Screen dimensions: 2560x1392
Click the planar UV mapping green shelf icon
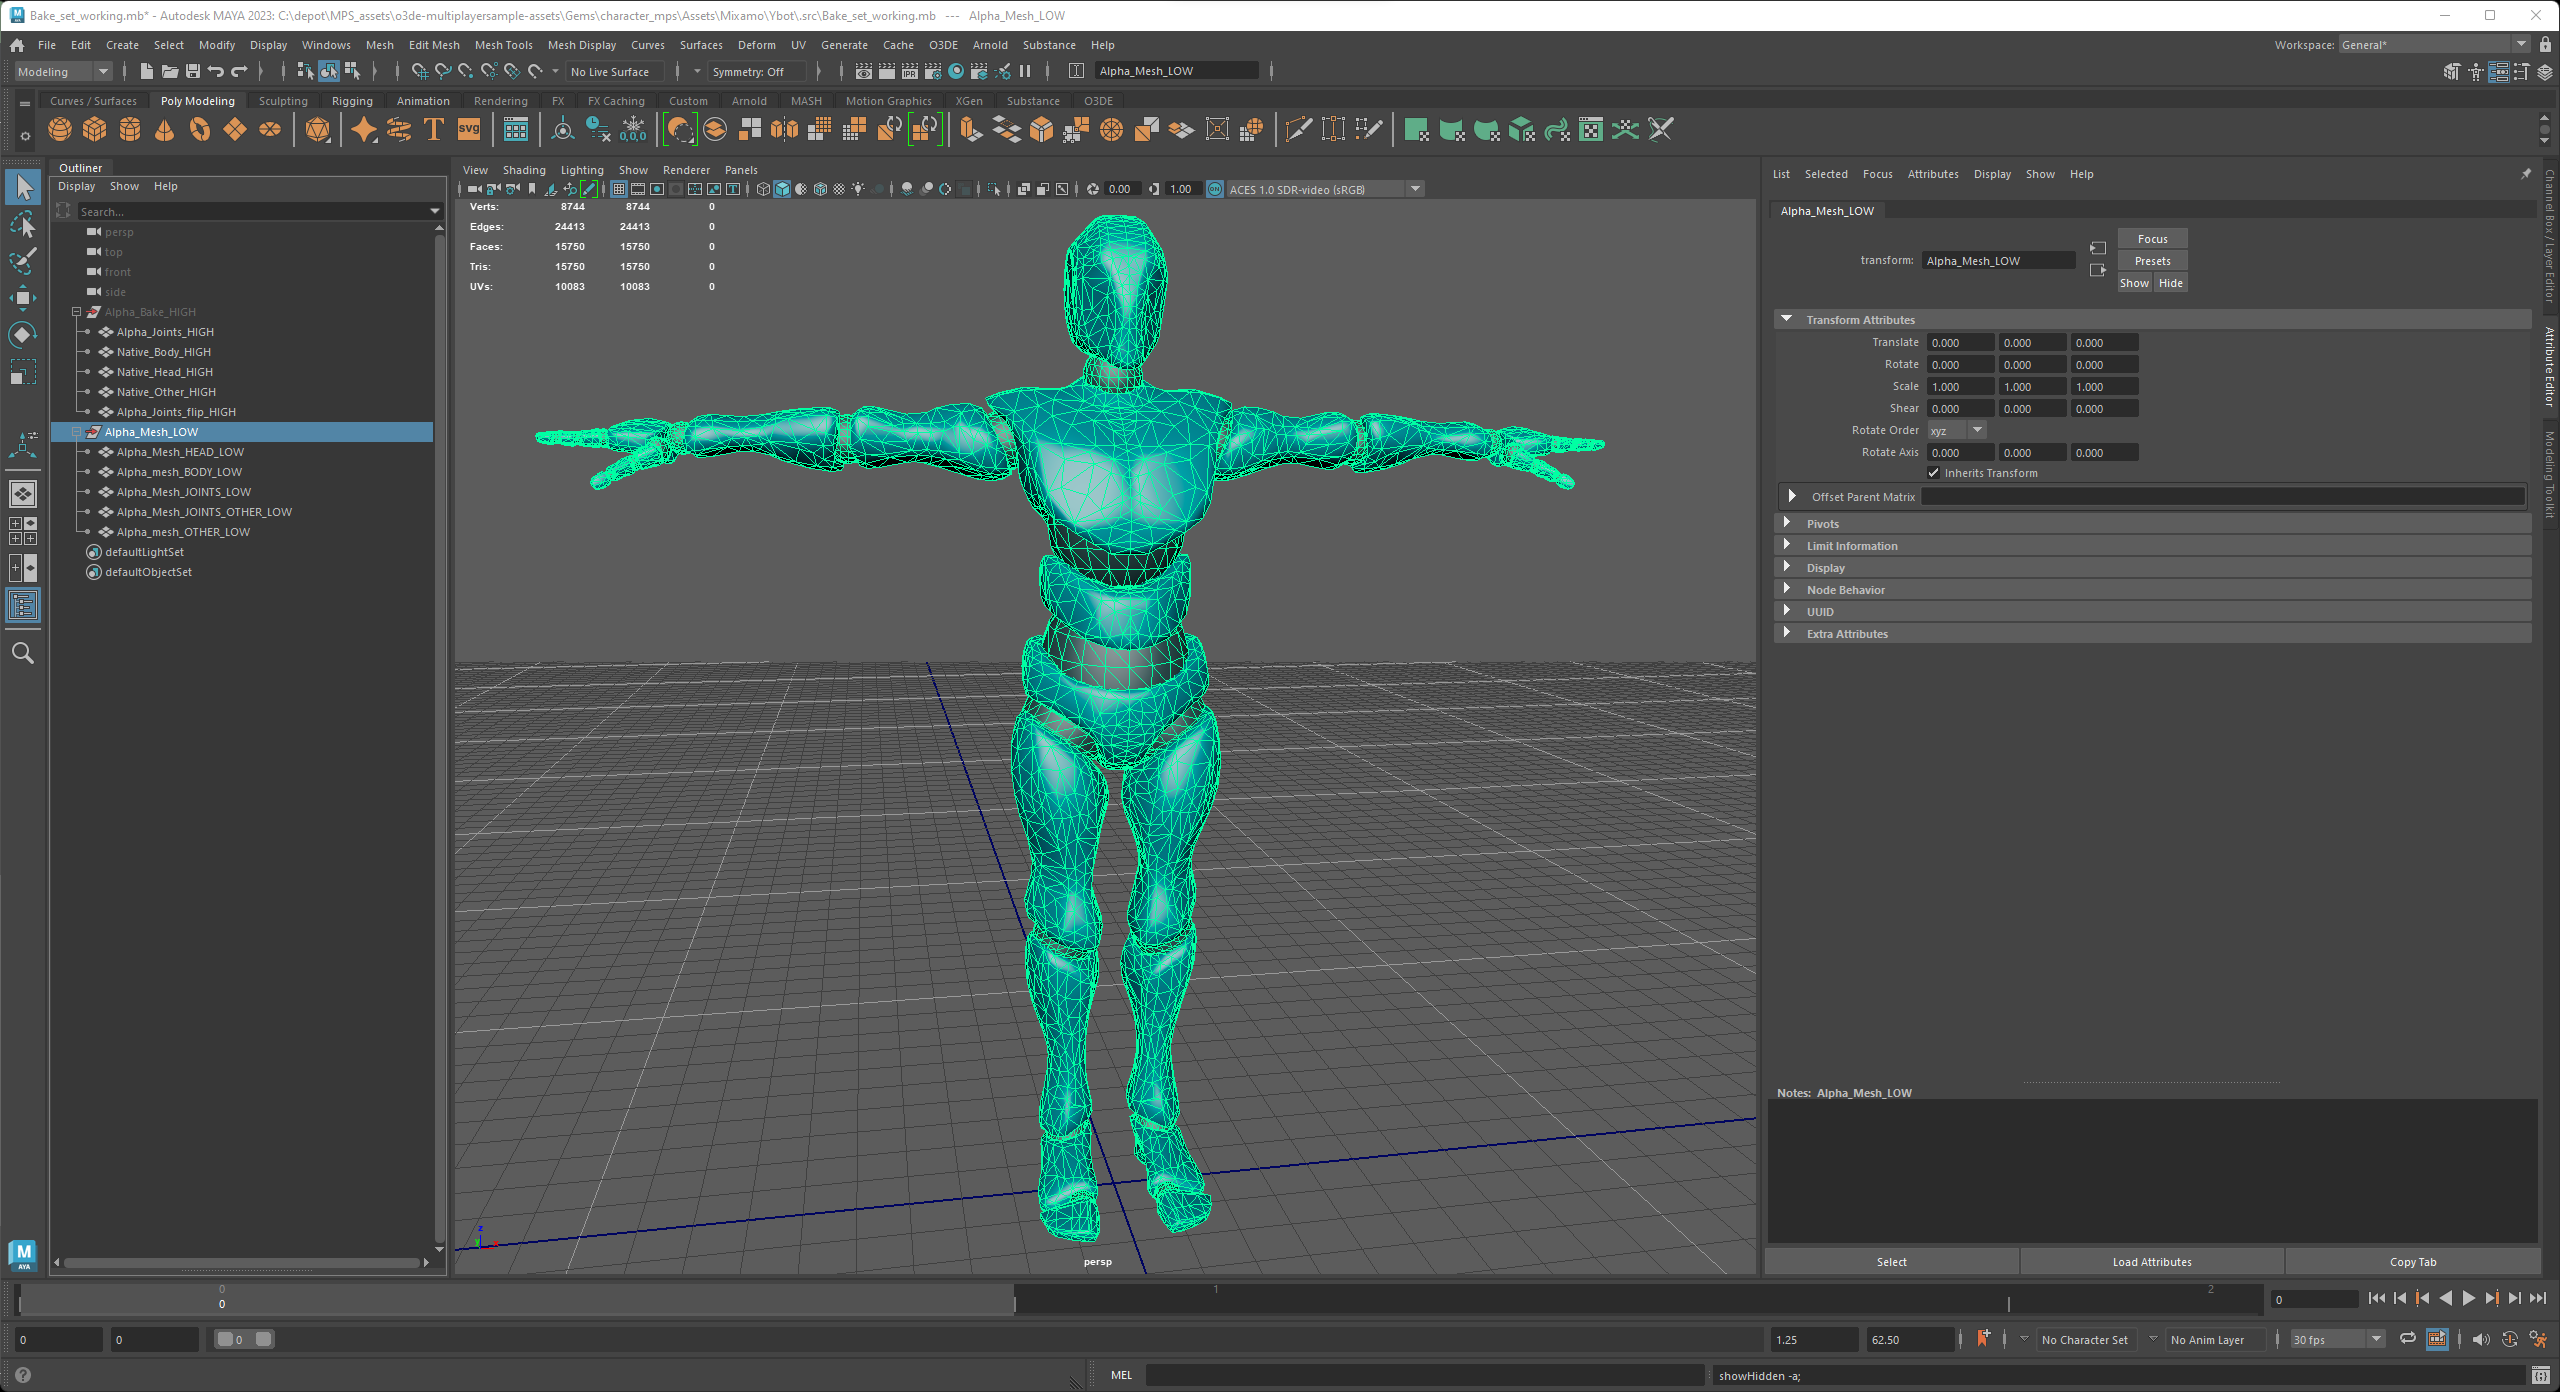click(x=1416, y=130)
